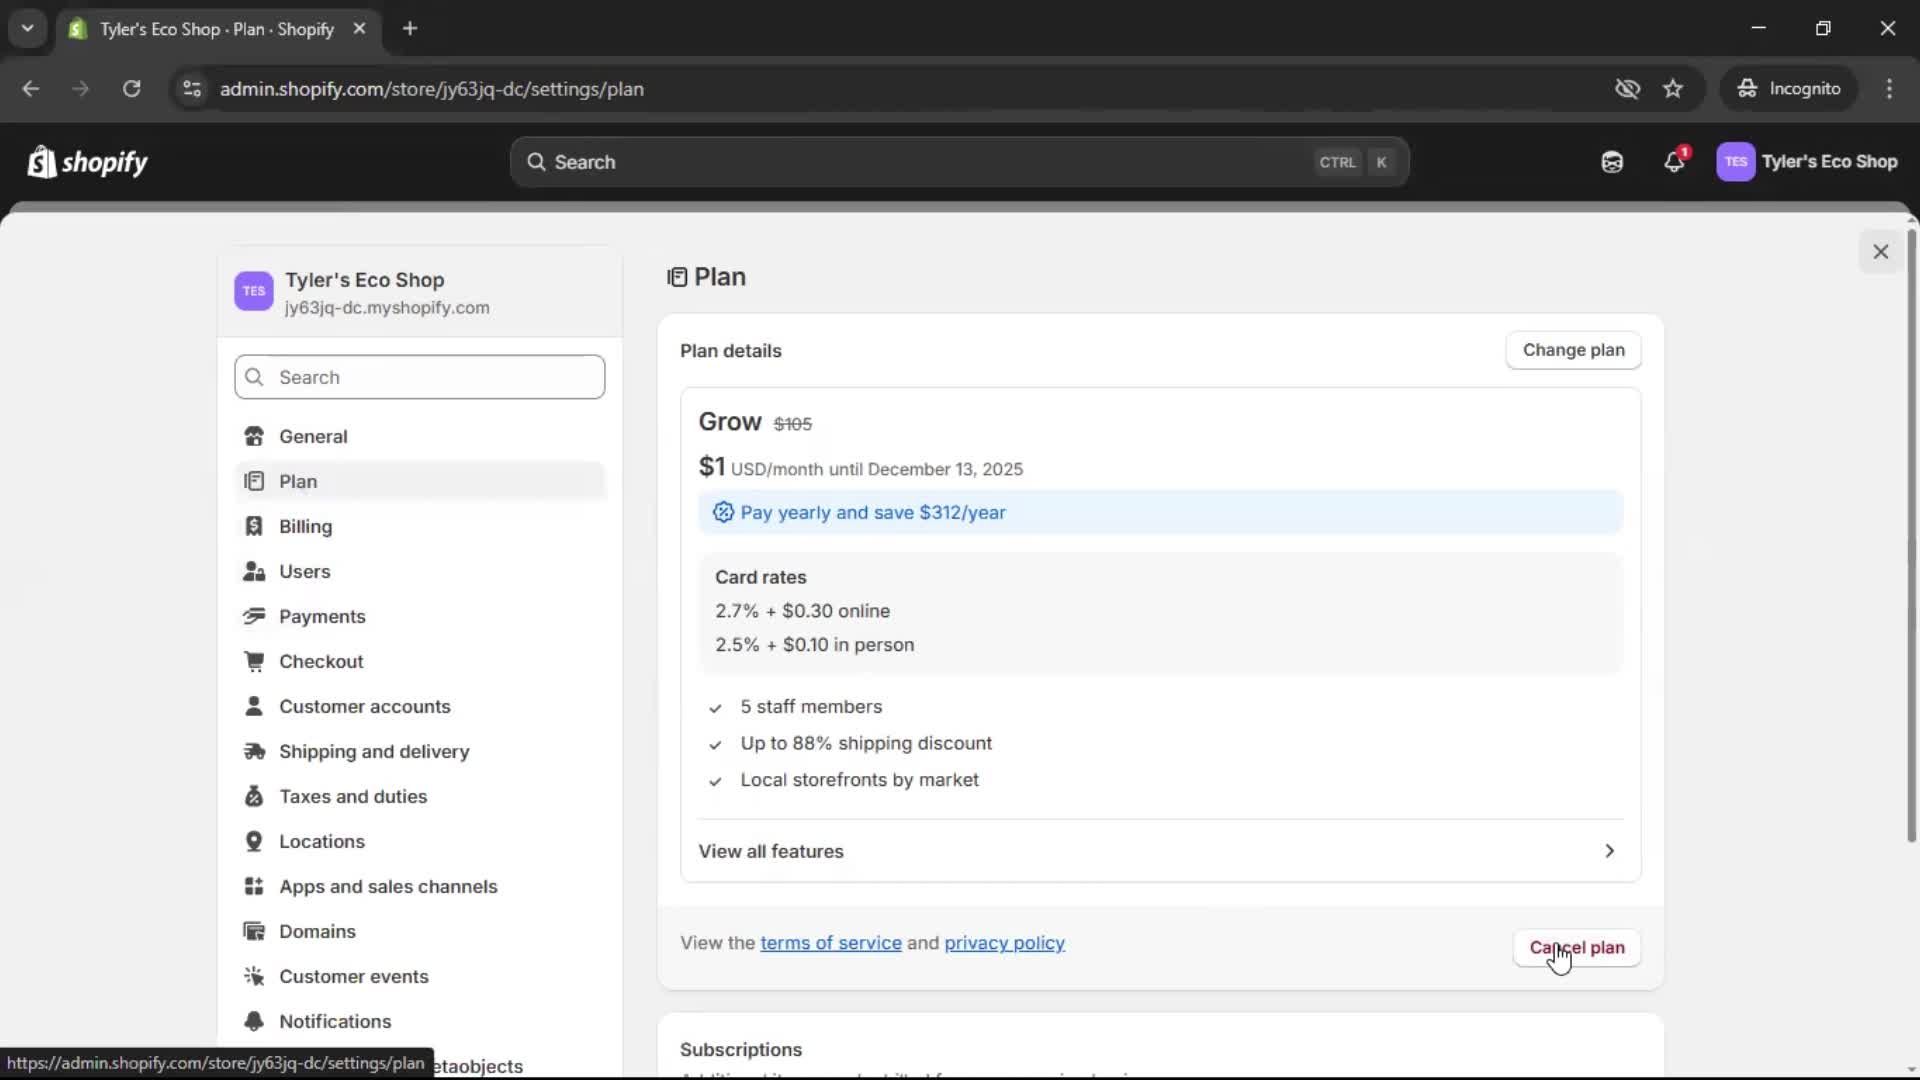The image size is (1920, 1080).
Task: Open Chrome three-dot menu
Action: tap(1889, 89)
